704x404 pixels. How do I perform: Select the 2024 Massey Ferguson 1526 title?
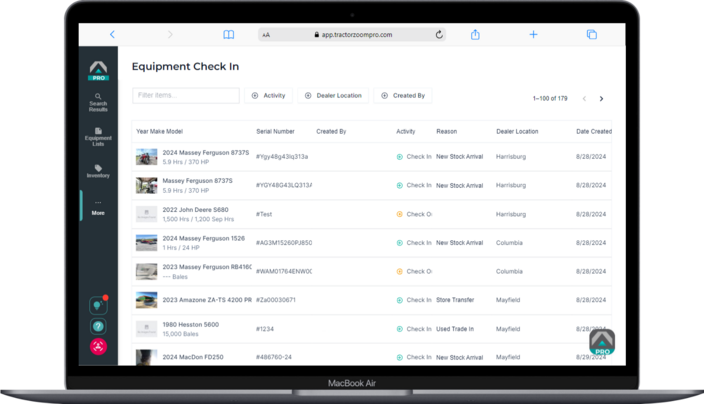[x=203, y=238]
